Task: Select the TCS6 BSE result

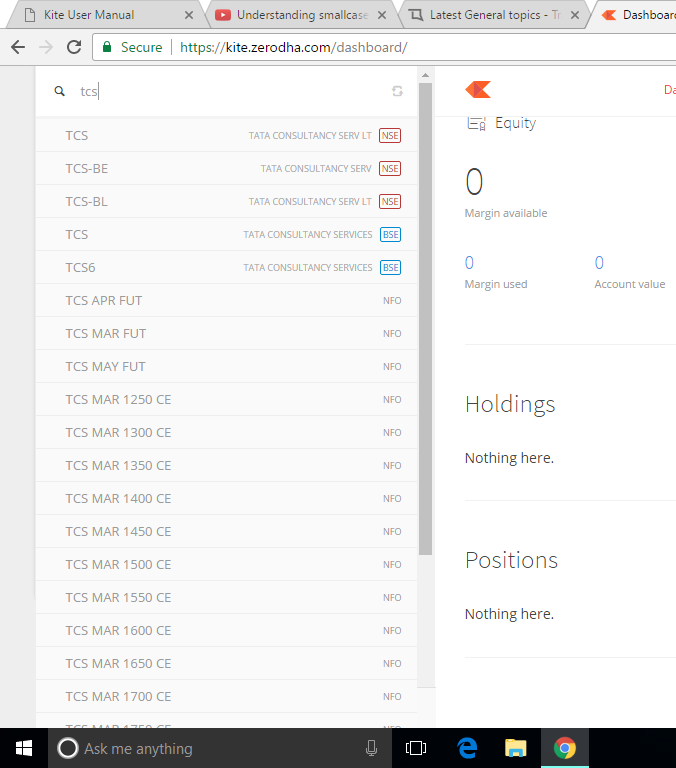Action: click(226, 267)
